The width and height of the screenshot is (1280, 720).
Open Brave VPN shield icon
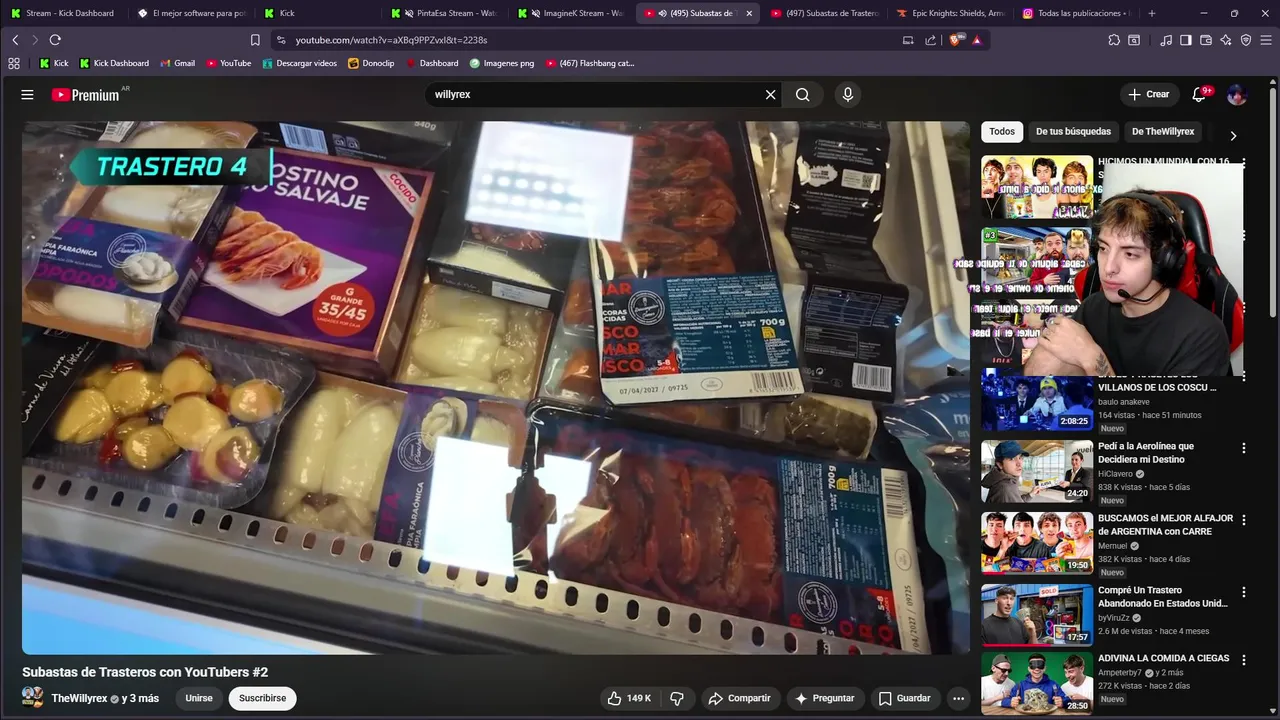[x=1246, y=40]
